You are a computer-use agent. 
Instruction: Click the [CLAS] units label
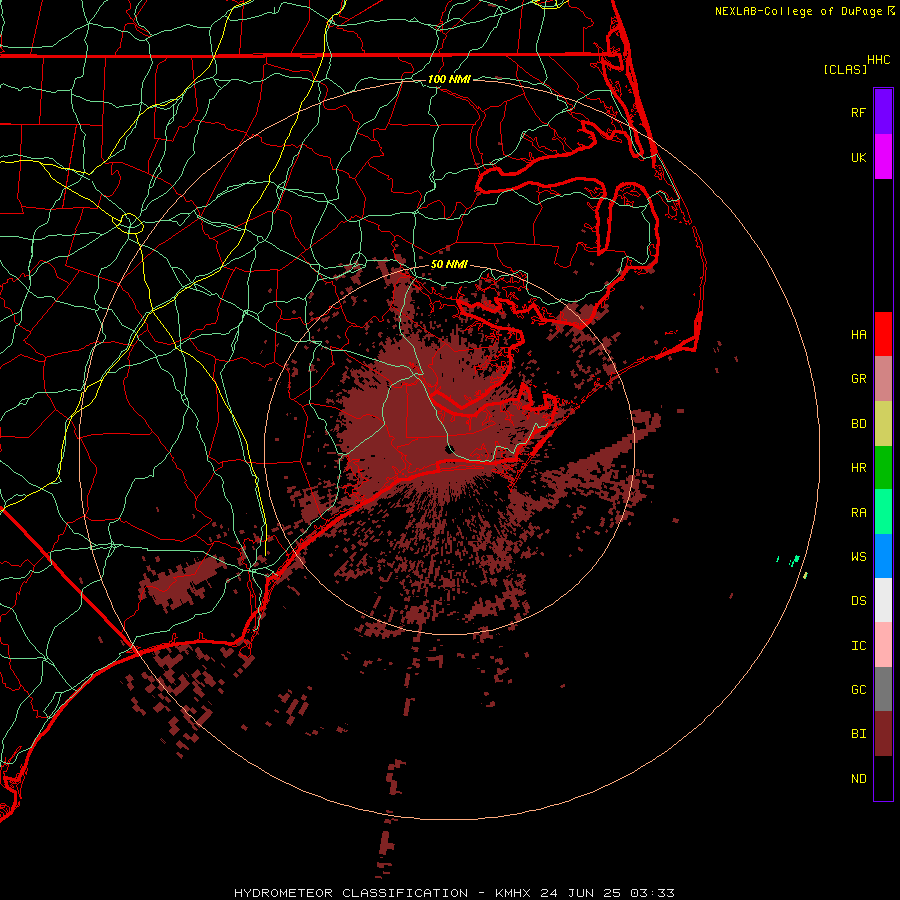(x=845, y=69)
